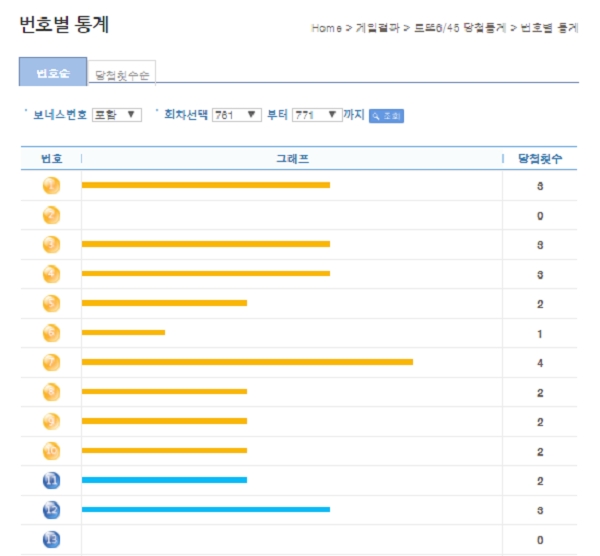Click the yellow graph bar for number 1
The height and width of the screenshot is (556, 600).
pyautogui.click(x=206, y=185)
